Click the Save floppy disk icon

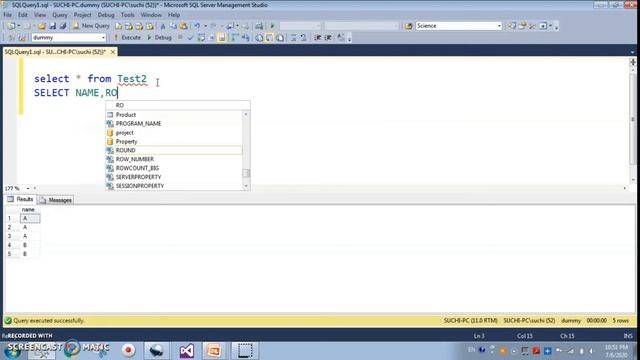pos(52,26)
